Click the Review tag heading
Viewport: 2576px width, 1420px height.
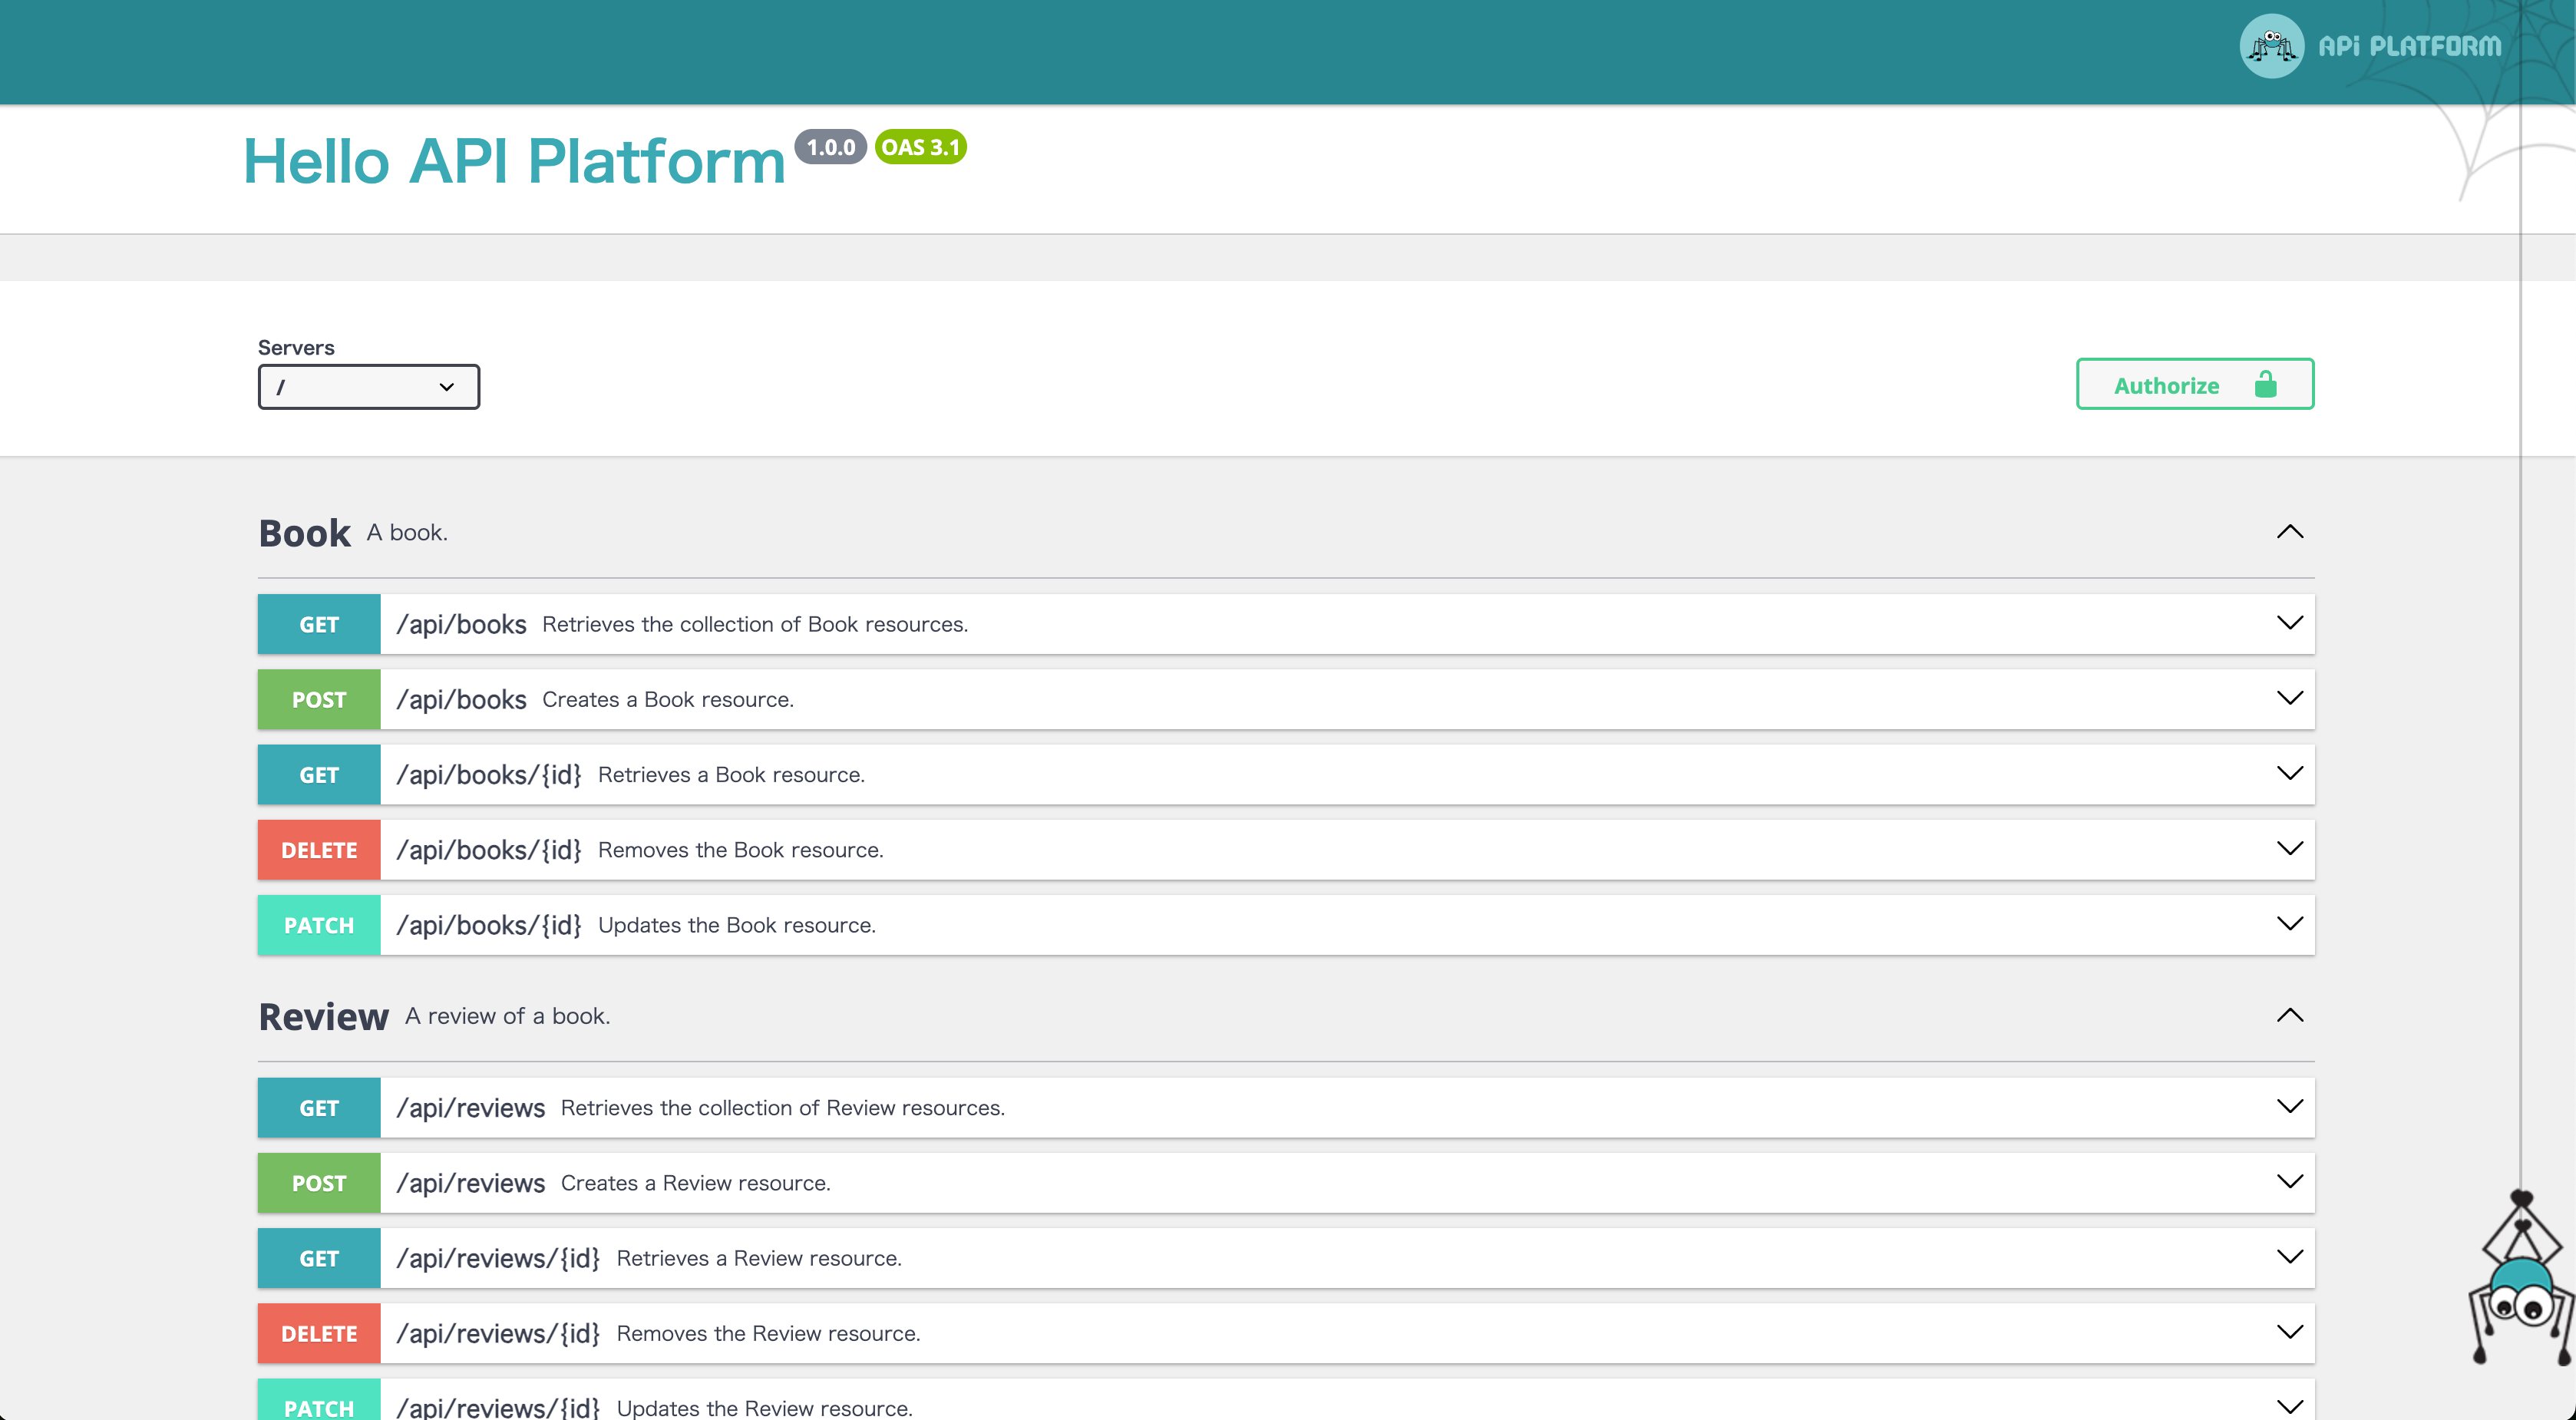point(323,1017)
